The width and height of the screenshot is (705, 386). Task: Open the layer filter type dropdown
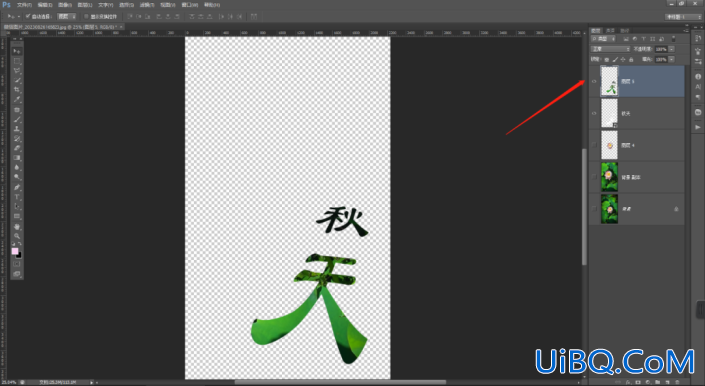603,40
